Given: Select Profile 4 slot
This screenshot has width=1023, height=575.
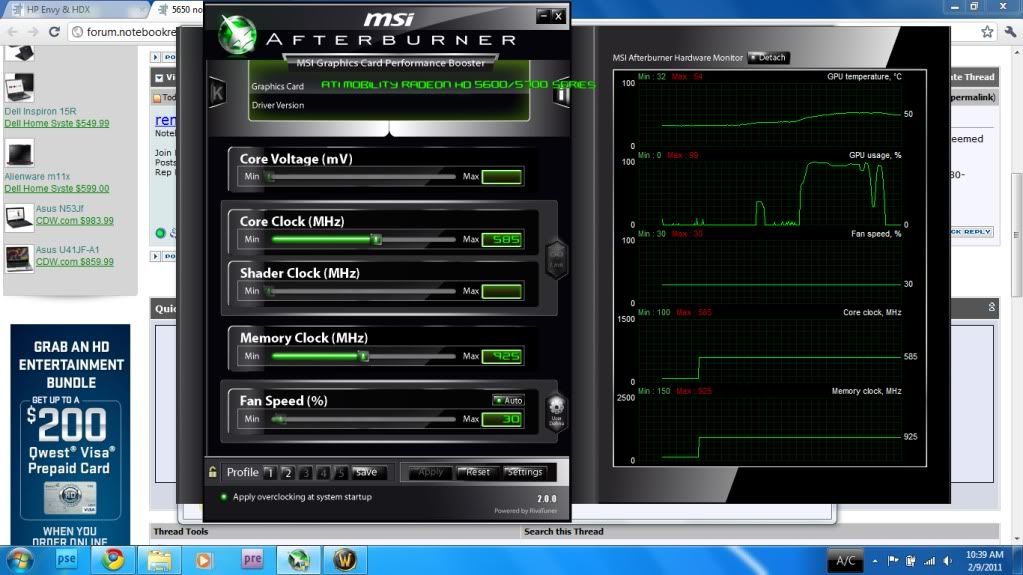Looking at the screenshot, I should [323, 473].
